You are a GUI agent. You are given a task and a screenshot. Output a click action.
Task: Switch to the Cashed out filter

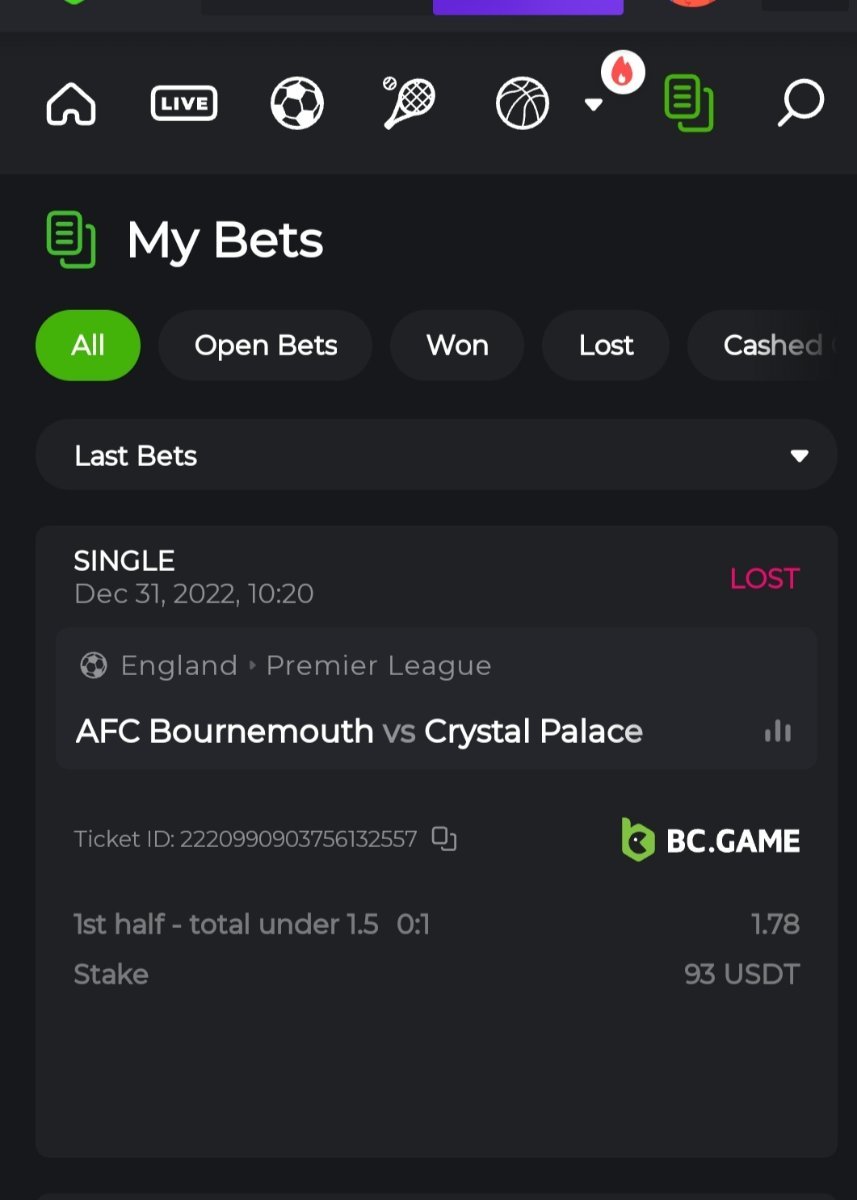pyautogui.click(x=772, y=346)
